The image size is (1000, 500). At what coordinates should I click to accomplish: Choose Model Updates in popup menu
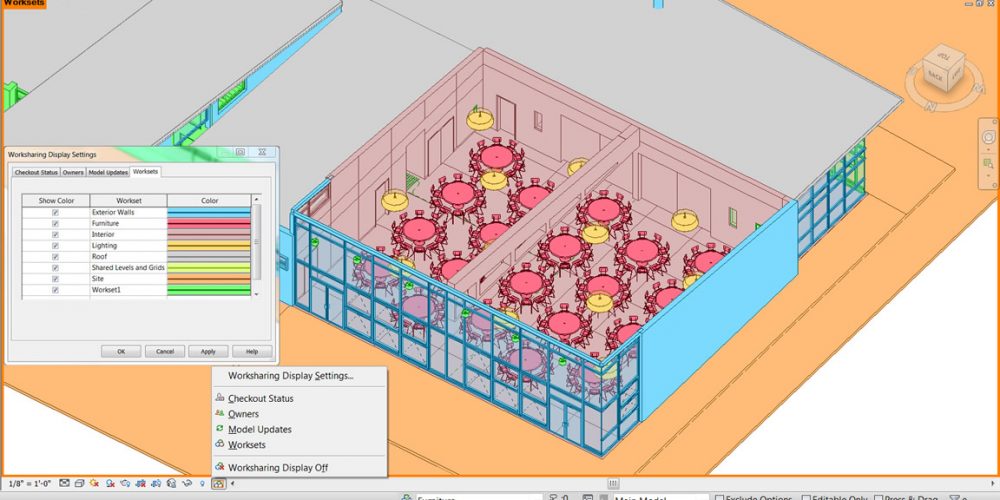260,429
